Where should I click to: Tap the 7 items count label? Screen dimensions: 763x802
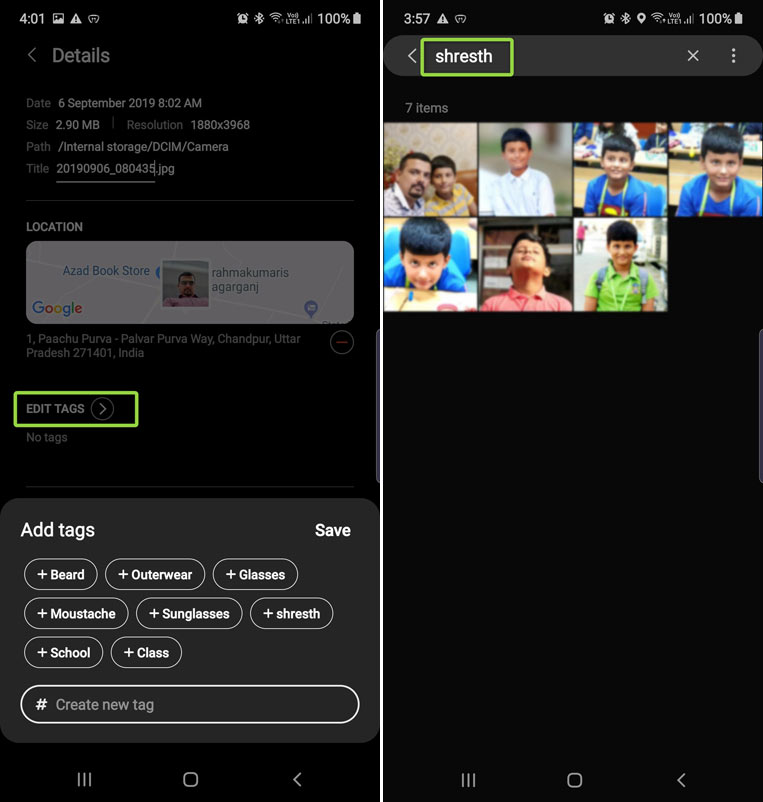click(427, 108)
